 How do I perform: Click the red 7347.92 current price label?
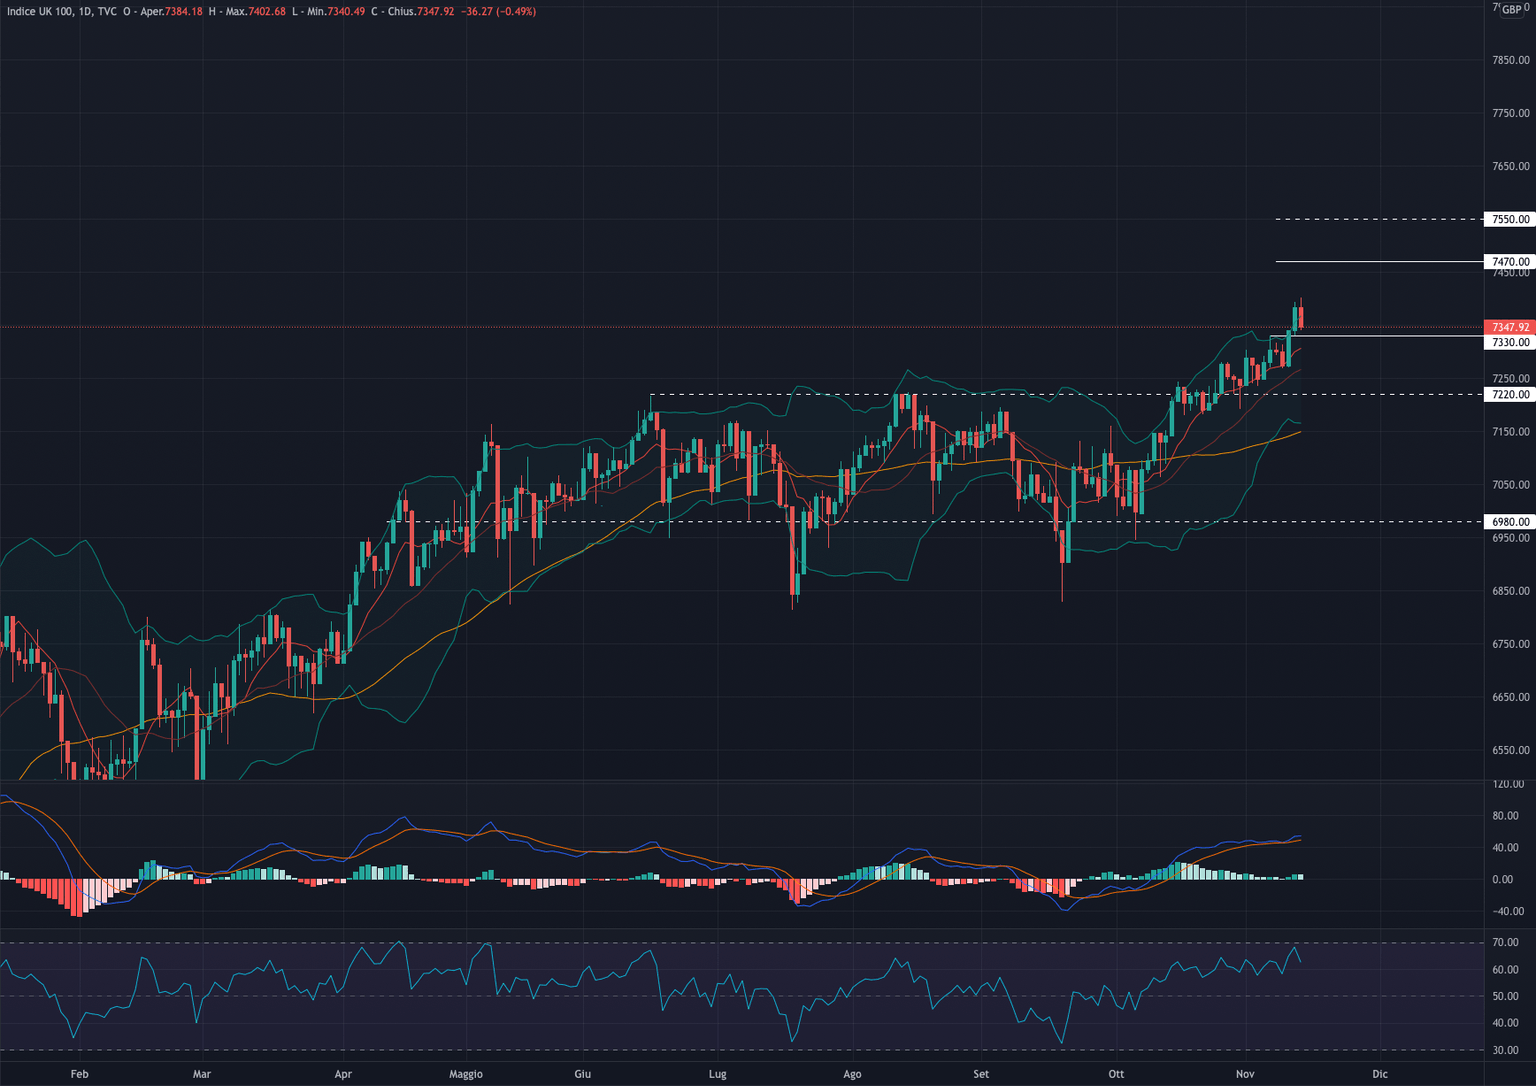point(1510,327)
